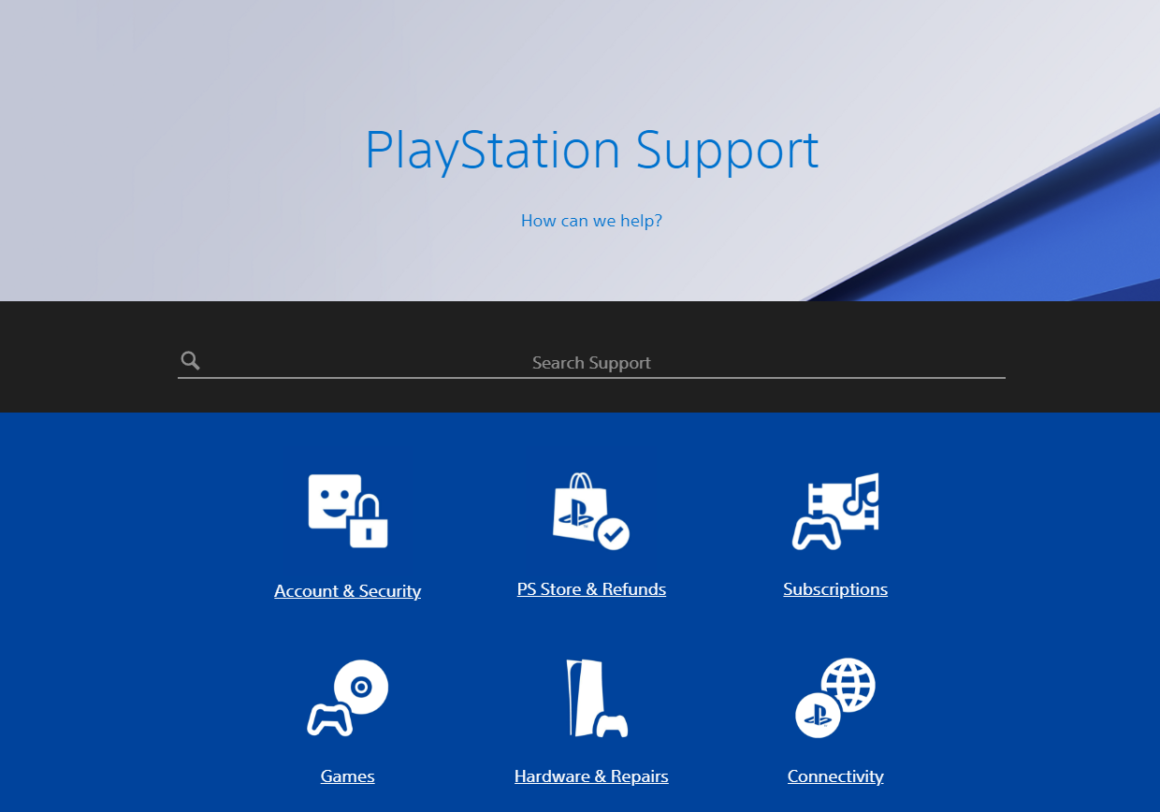Open the Account & Security link

tap(347, 590)
